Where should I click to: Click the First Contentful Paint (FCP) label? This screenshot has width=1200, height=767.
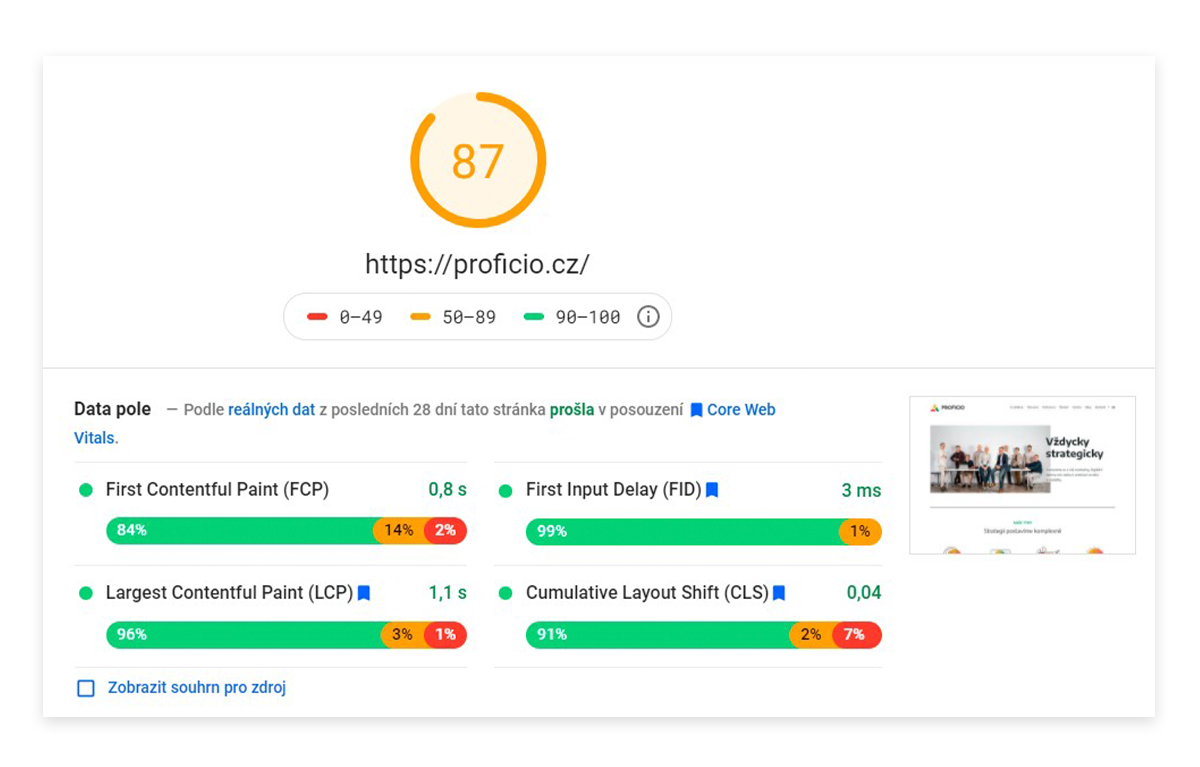tap(217, 490)
